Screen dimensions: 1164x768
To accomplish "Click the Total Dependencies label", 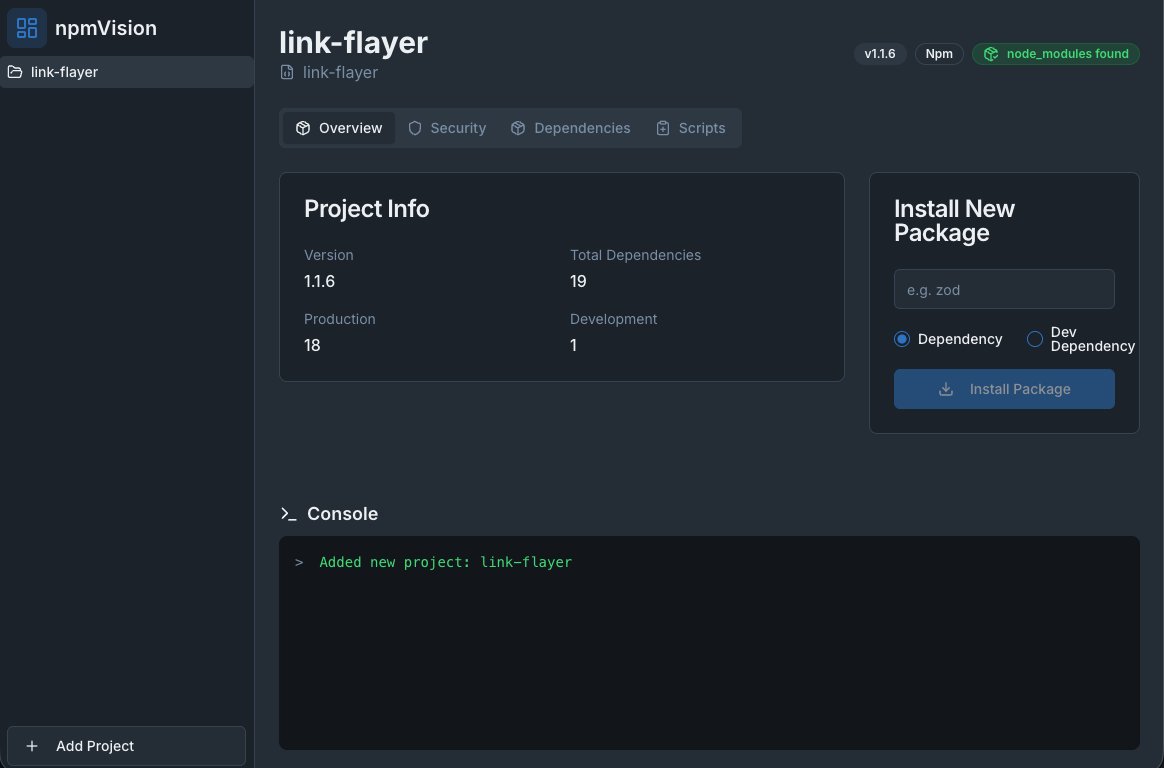I will (635, 255).
